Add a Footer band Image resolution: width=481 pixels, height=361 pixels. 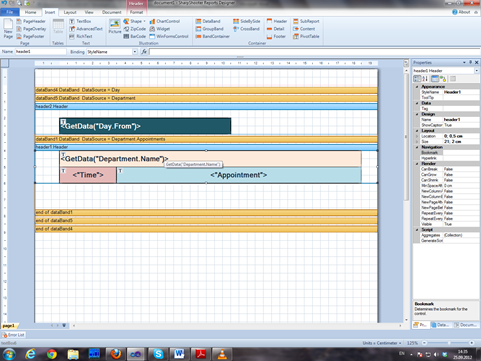tap(276, 36)
